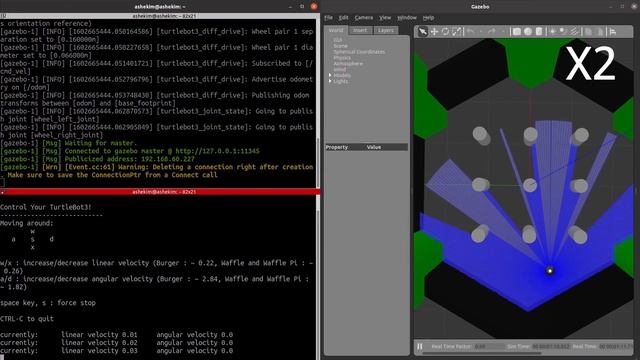Click the 'CTRL-C to quit' terminal line
This screenshot has height=360, width=640.
pos(27,319)
